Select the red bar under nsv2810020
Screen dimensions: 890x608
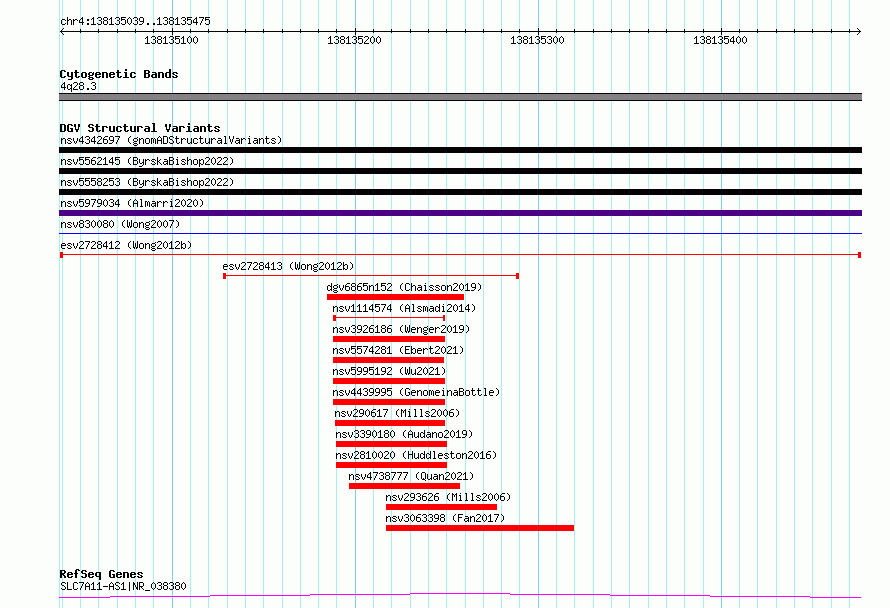(x=391, y=466)
